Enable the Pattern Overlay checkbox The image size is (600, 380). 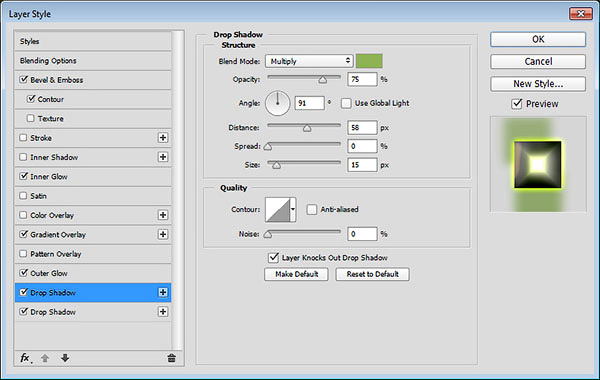pyautogui.click(x=23, y=254)
